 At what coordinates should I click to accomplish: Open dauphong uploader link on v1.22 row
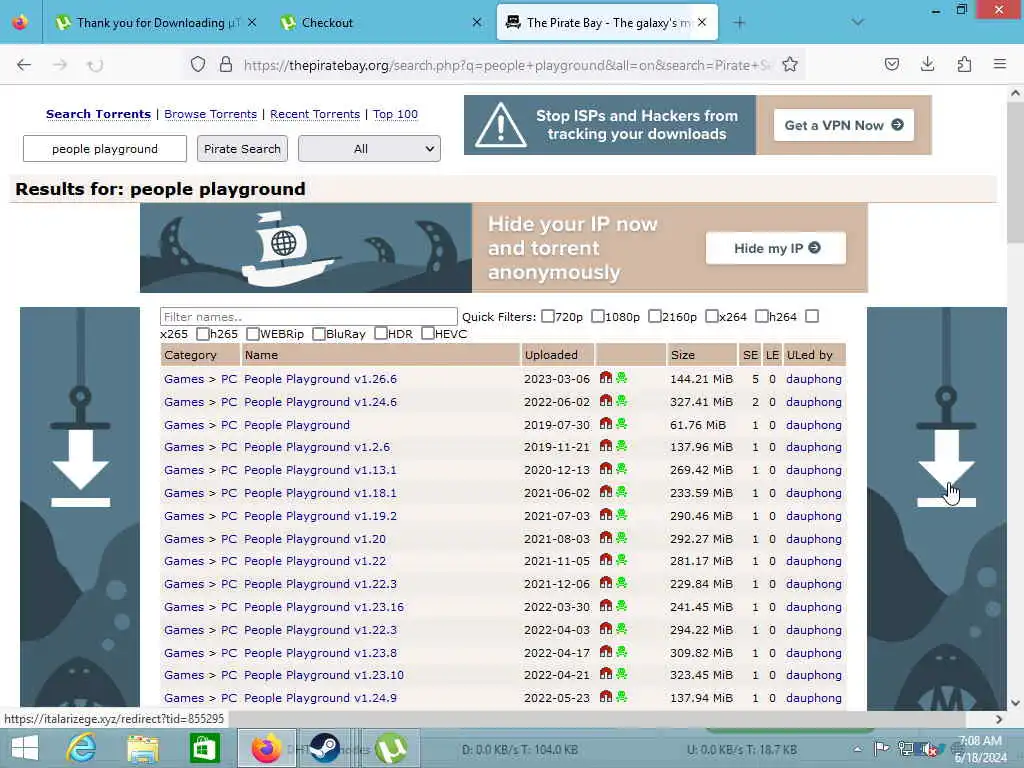pyautogui.click(x=813, y=560)
